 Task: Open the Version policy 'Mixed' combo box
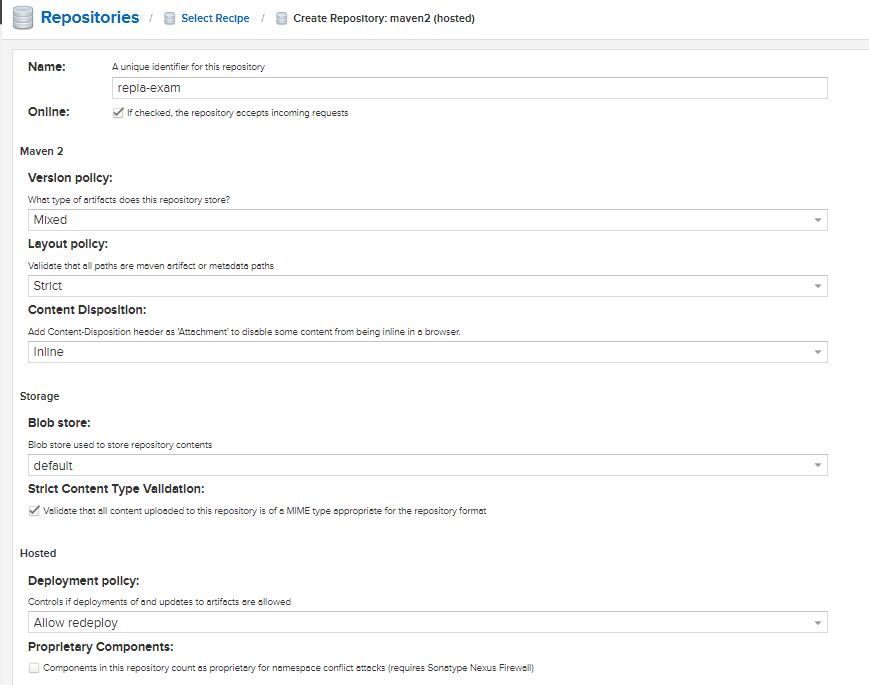click(x=418, y=220)
